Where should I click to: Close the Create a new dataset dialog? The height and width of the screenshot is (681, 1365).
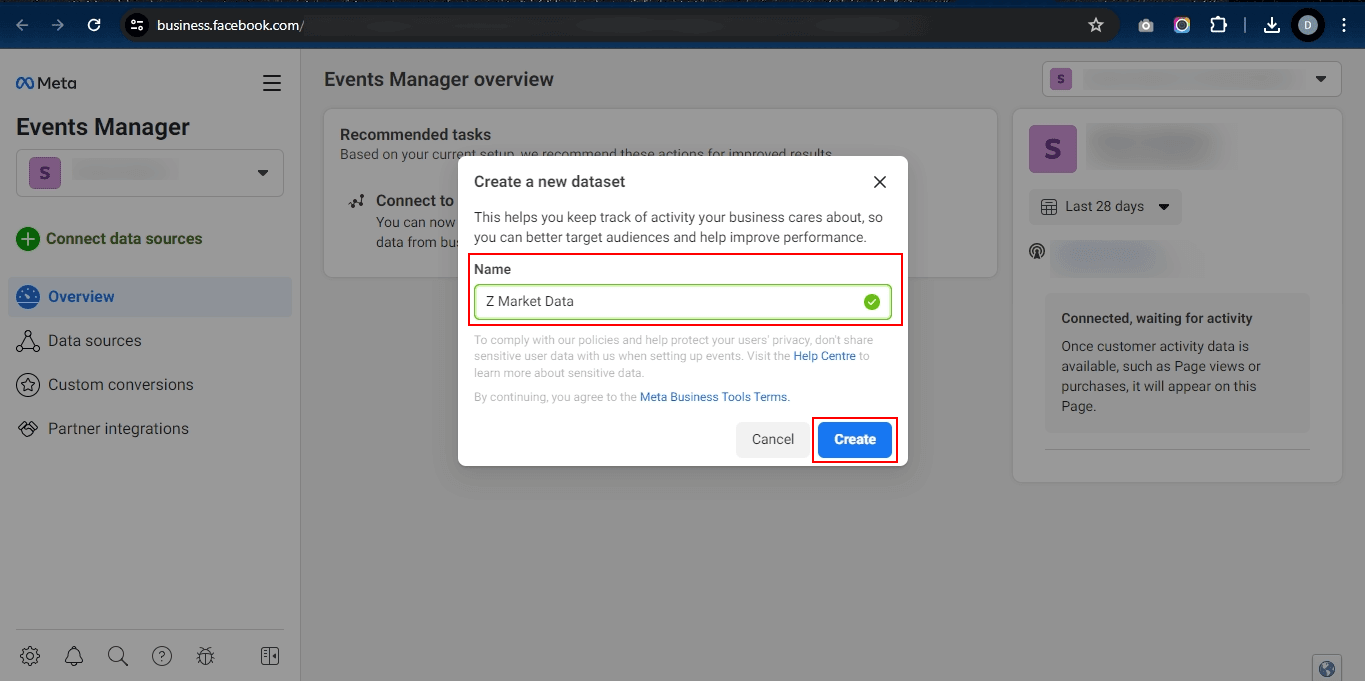[x=880, y=182]
